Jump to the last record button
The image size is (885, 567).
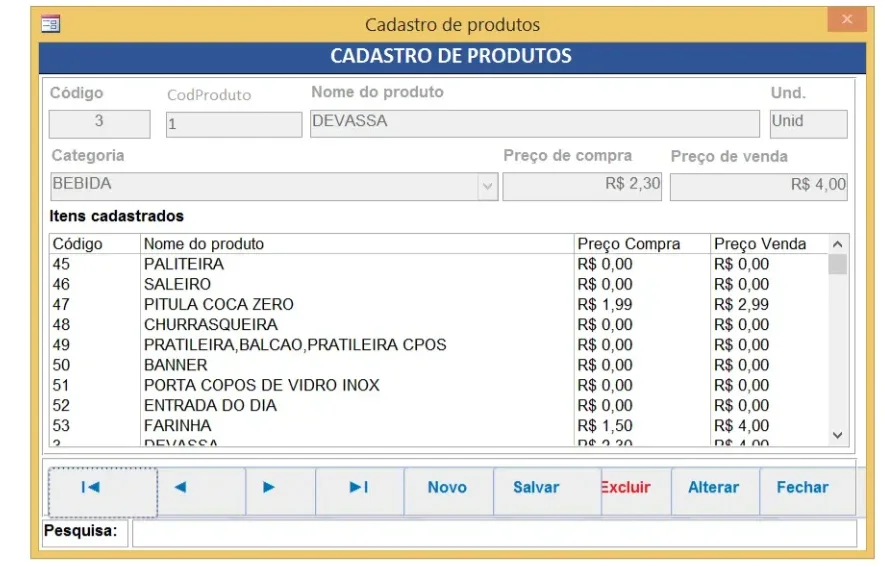click(x=360, y=492)
